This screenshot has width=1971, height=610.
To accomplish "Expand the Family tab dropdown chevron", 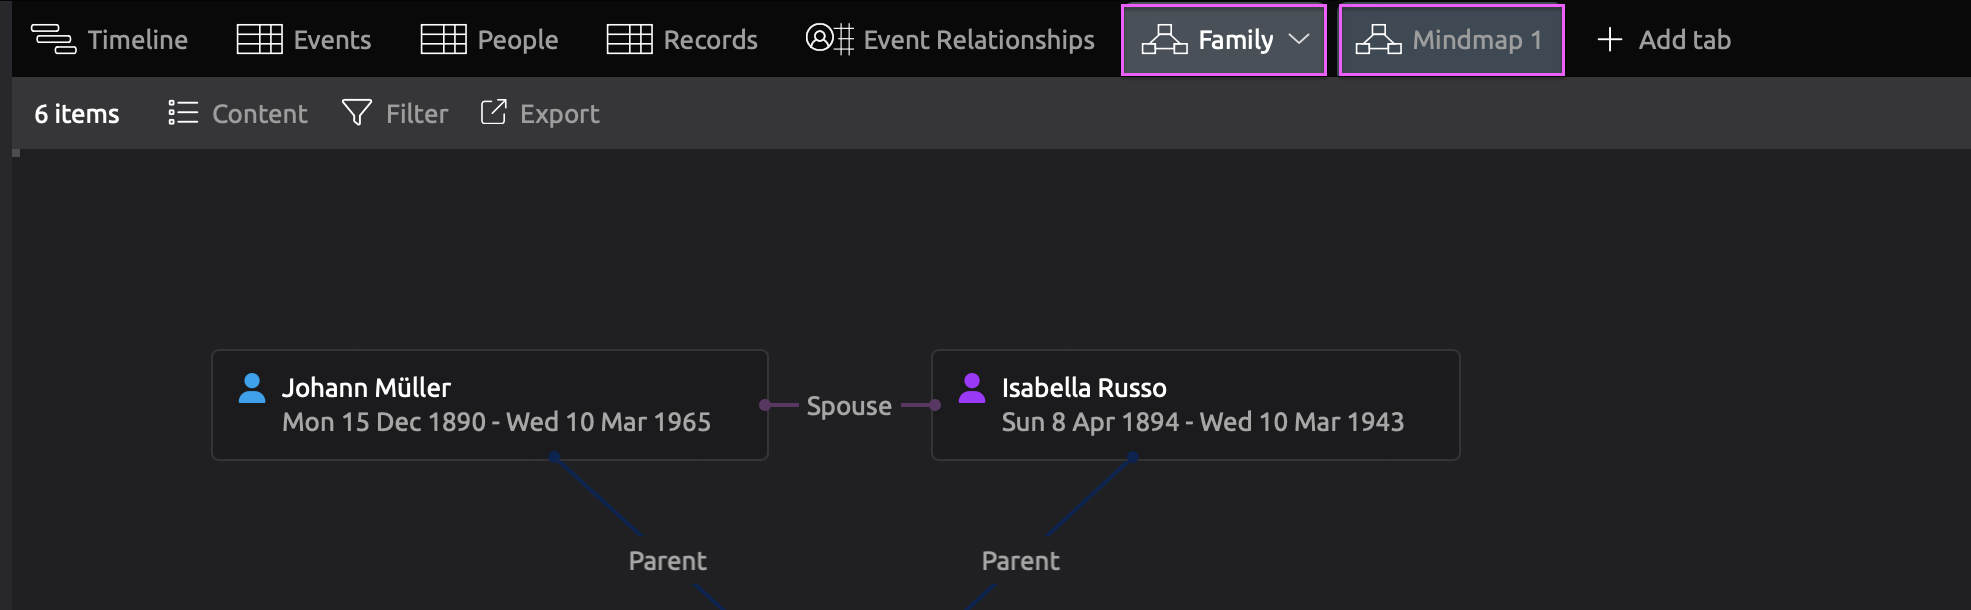I will click(1299, 40).
